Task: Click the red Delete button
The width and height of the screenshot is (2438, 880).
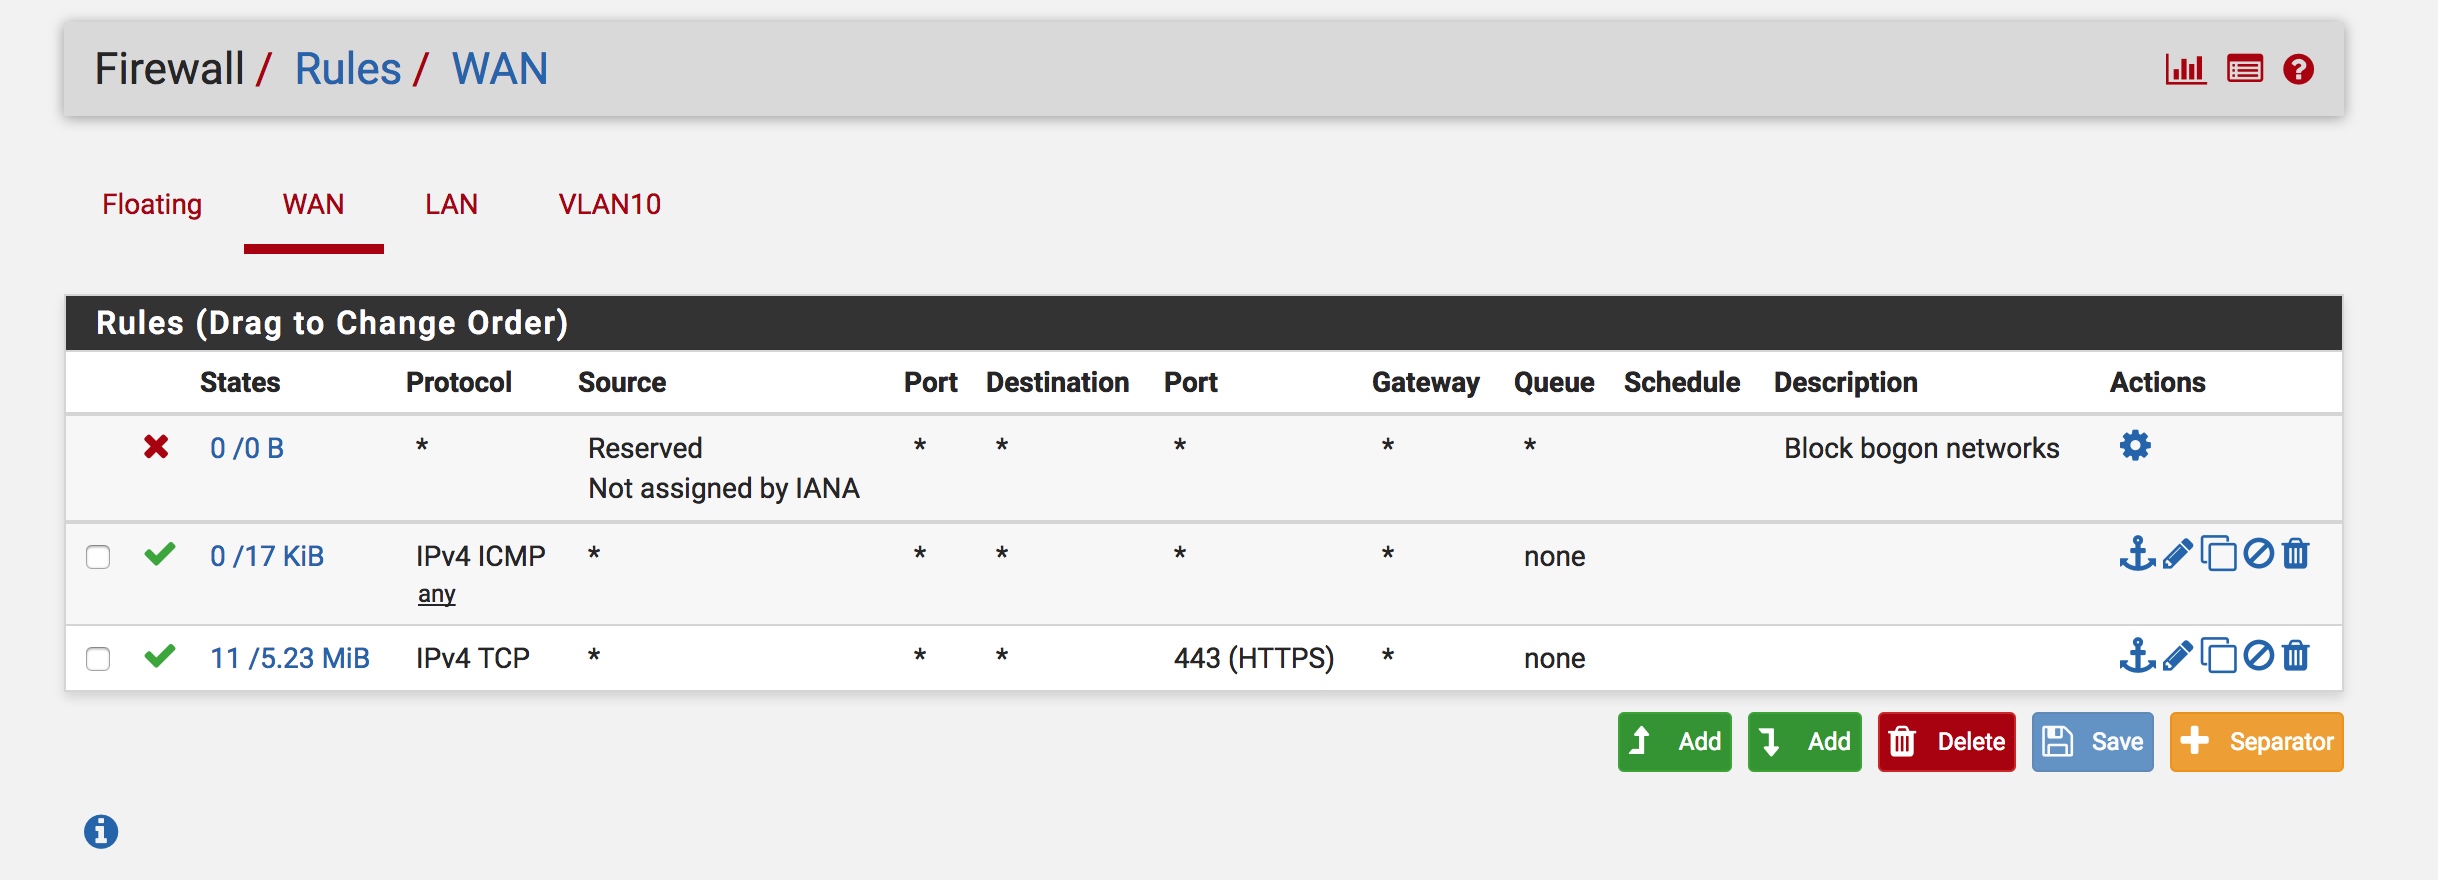Action: [1946, 742]
